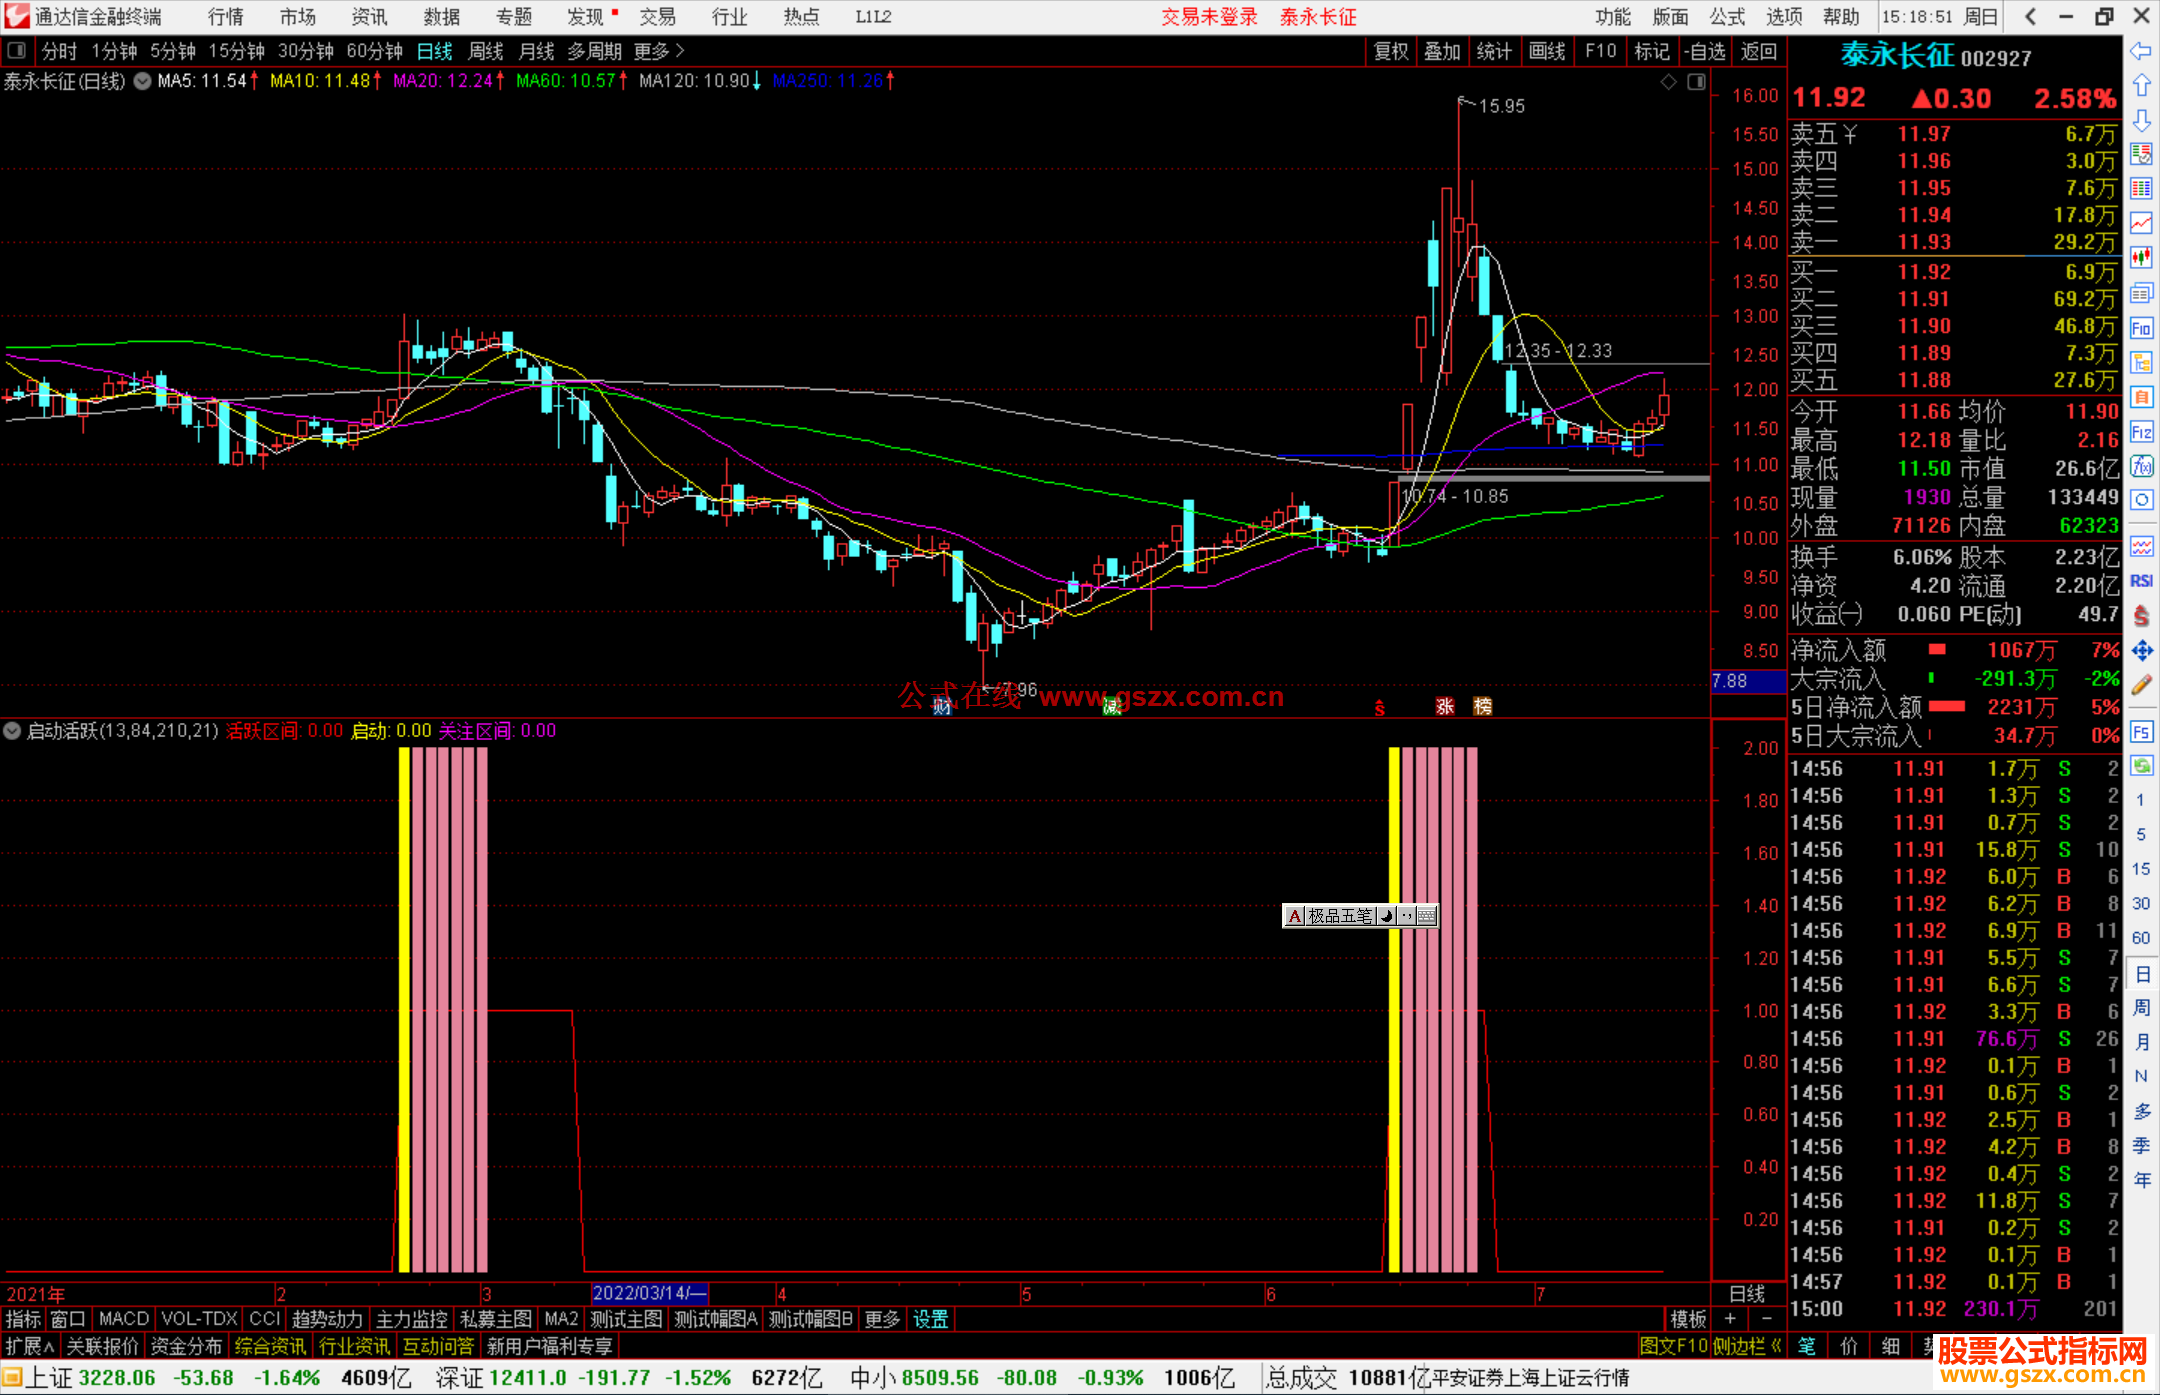Screen dimensions: 2160x1395
Task: Click the 极品五笔 input method bar
Action: click(x=1360, y=915)
